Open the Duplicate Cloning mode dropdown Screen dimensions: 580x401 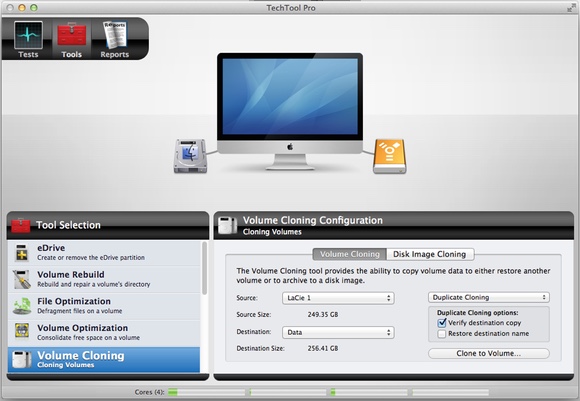(489, 297)
